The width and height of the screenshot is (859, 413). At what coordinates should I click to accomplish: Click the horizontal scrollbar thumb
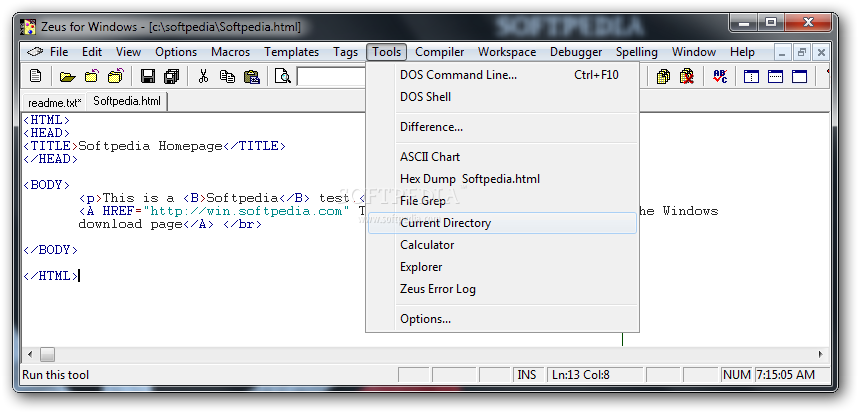tap(47, 354)
